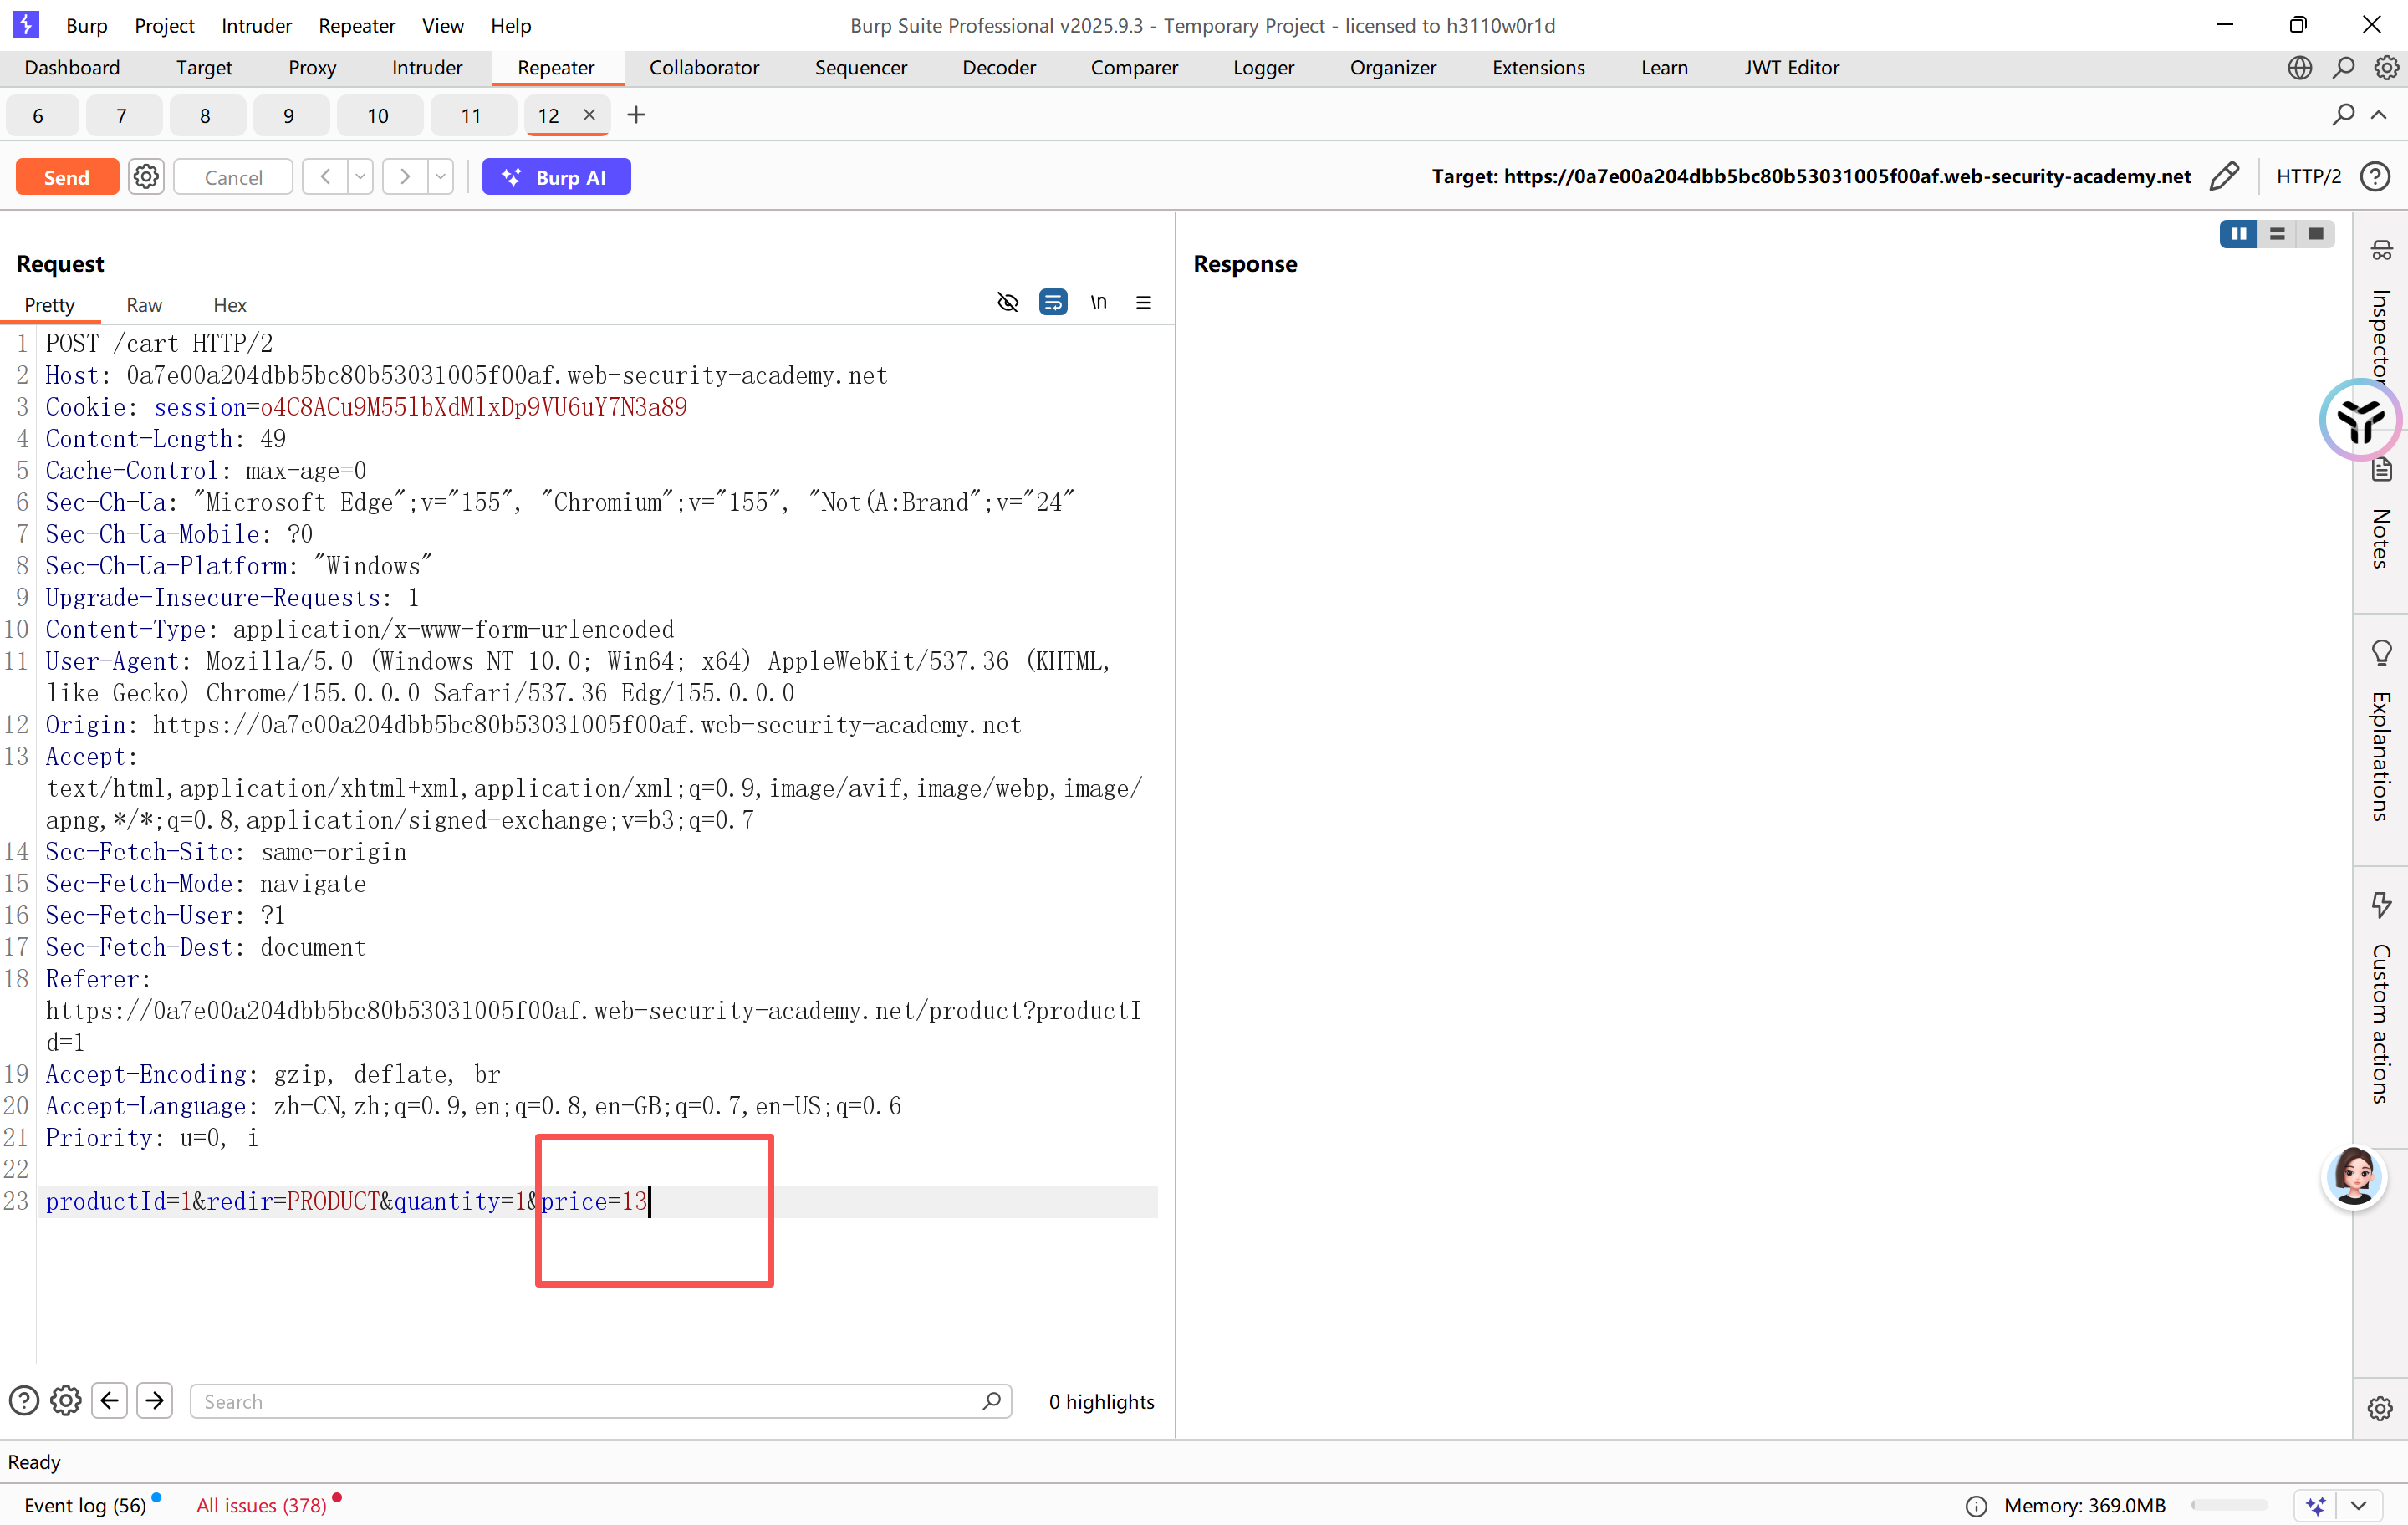Open the Intruder tool tab

tap(427, 67)
